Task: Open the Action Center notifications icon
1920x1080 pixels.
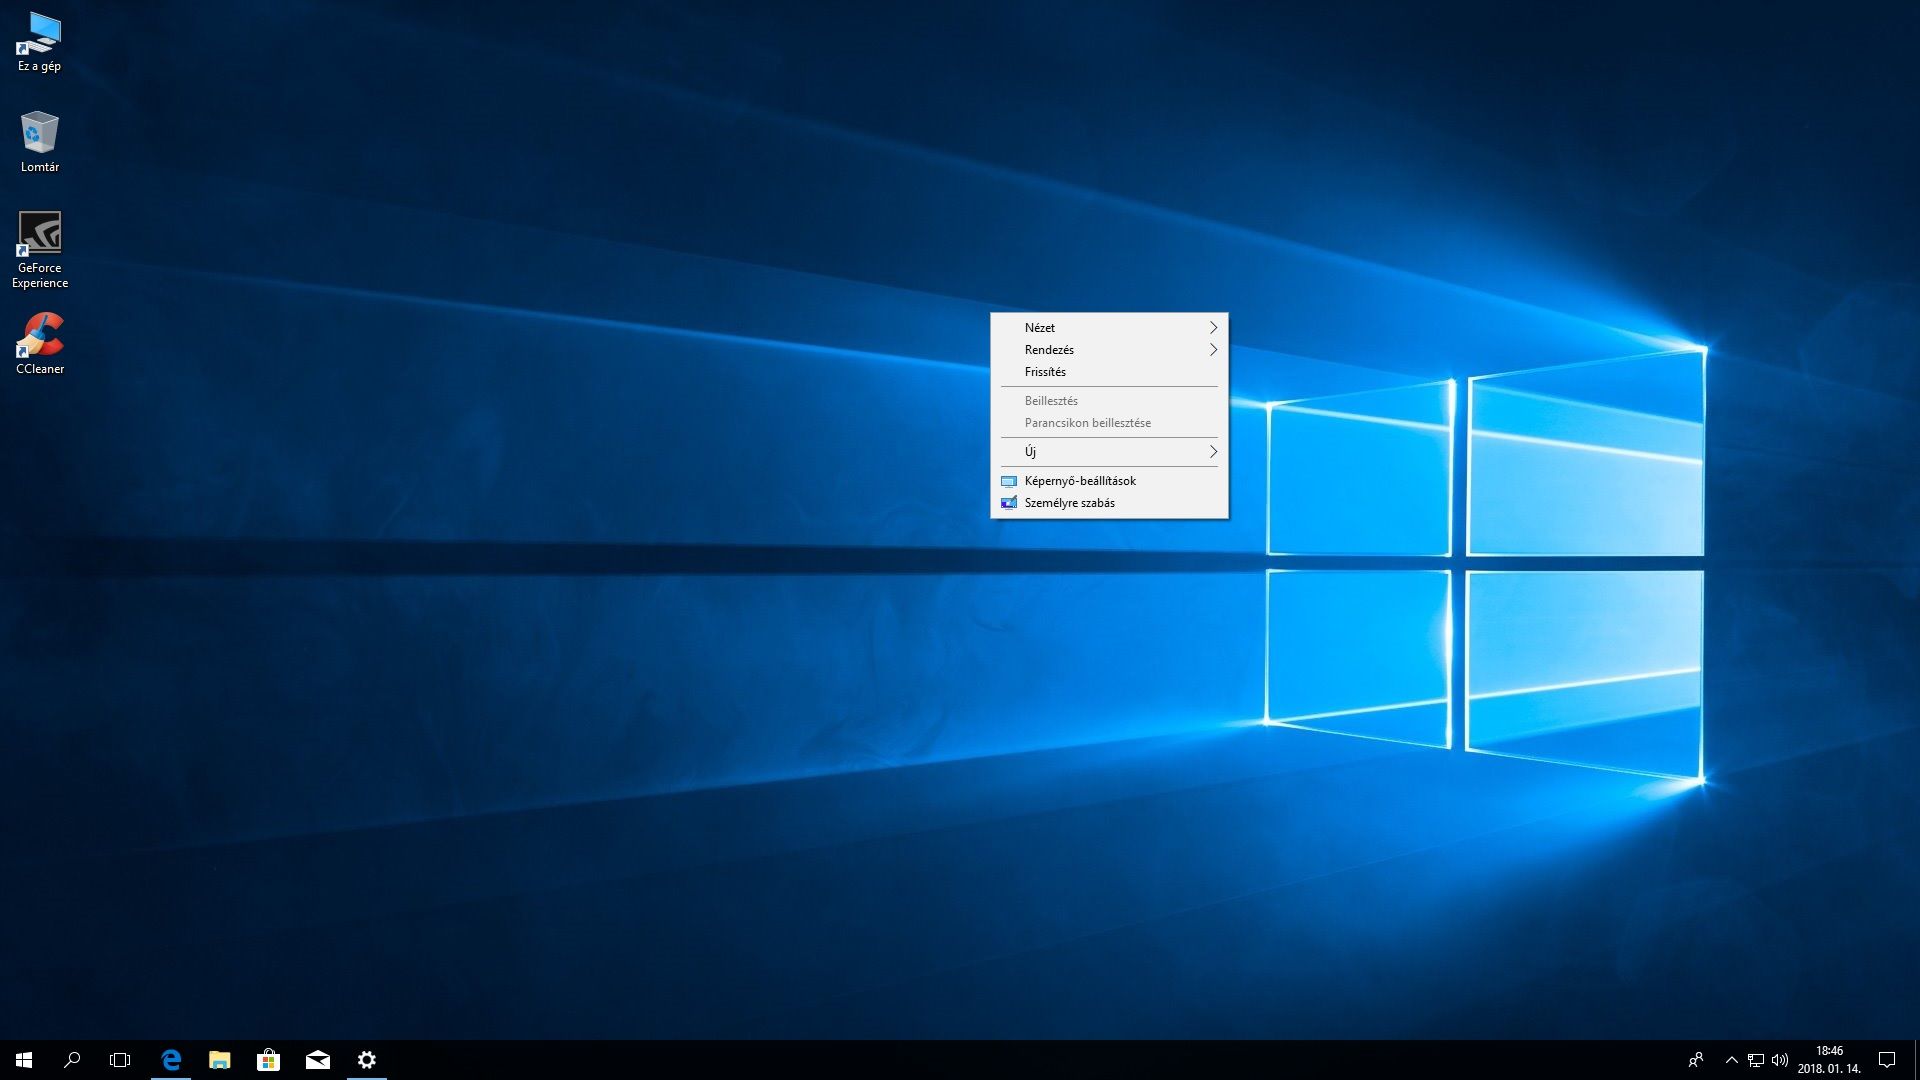Action: coord(1887,1060)
